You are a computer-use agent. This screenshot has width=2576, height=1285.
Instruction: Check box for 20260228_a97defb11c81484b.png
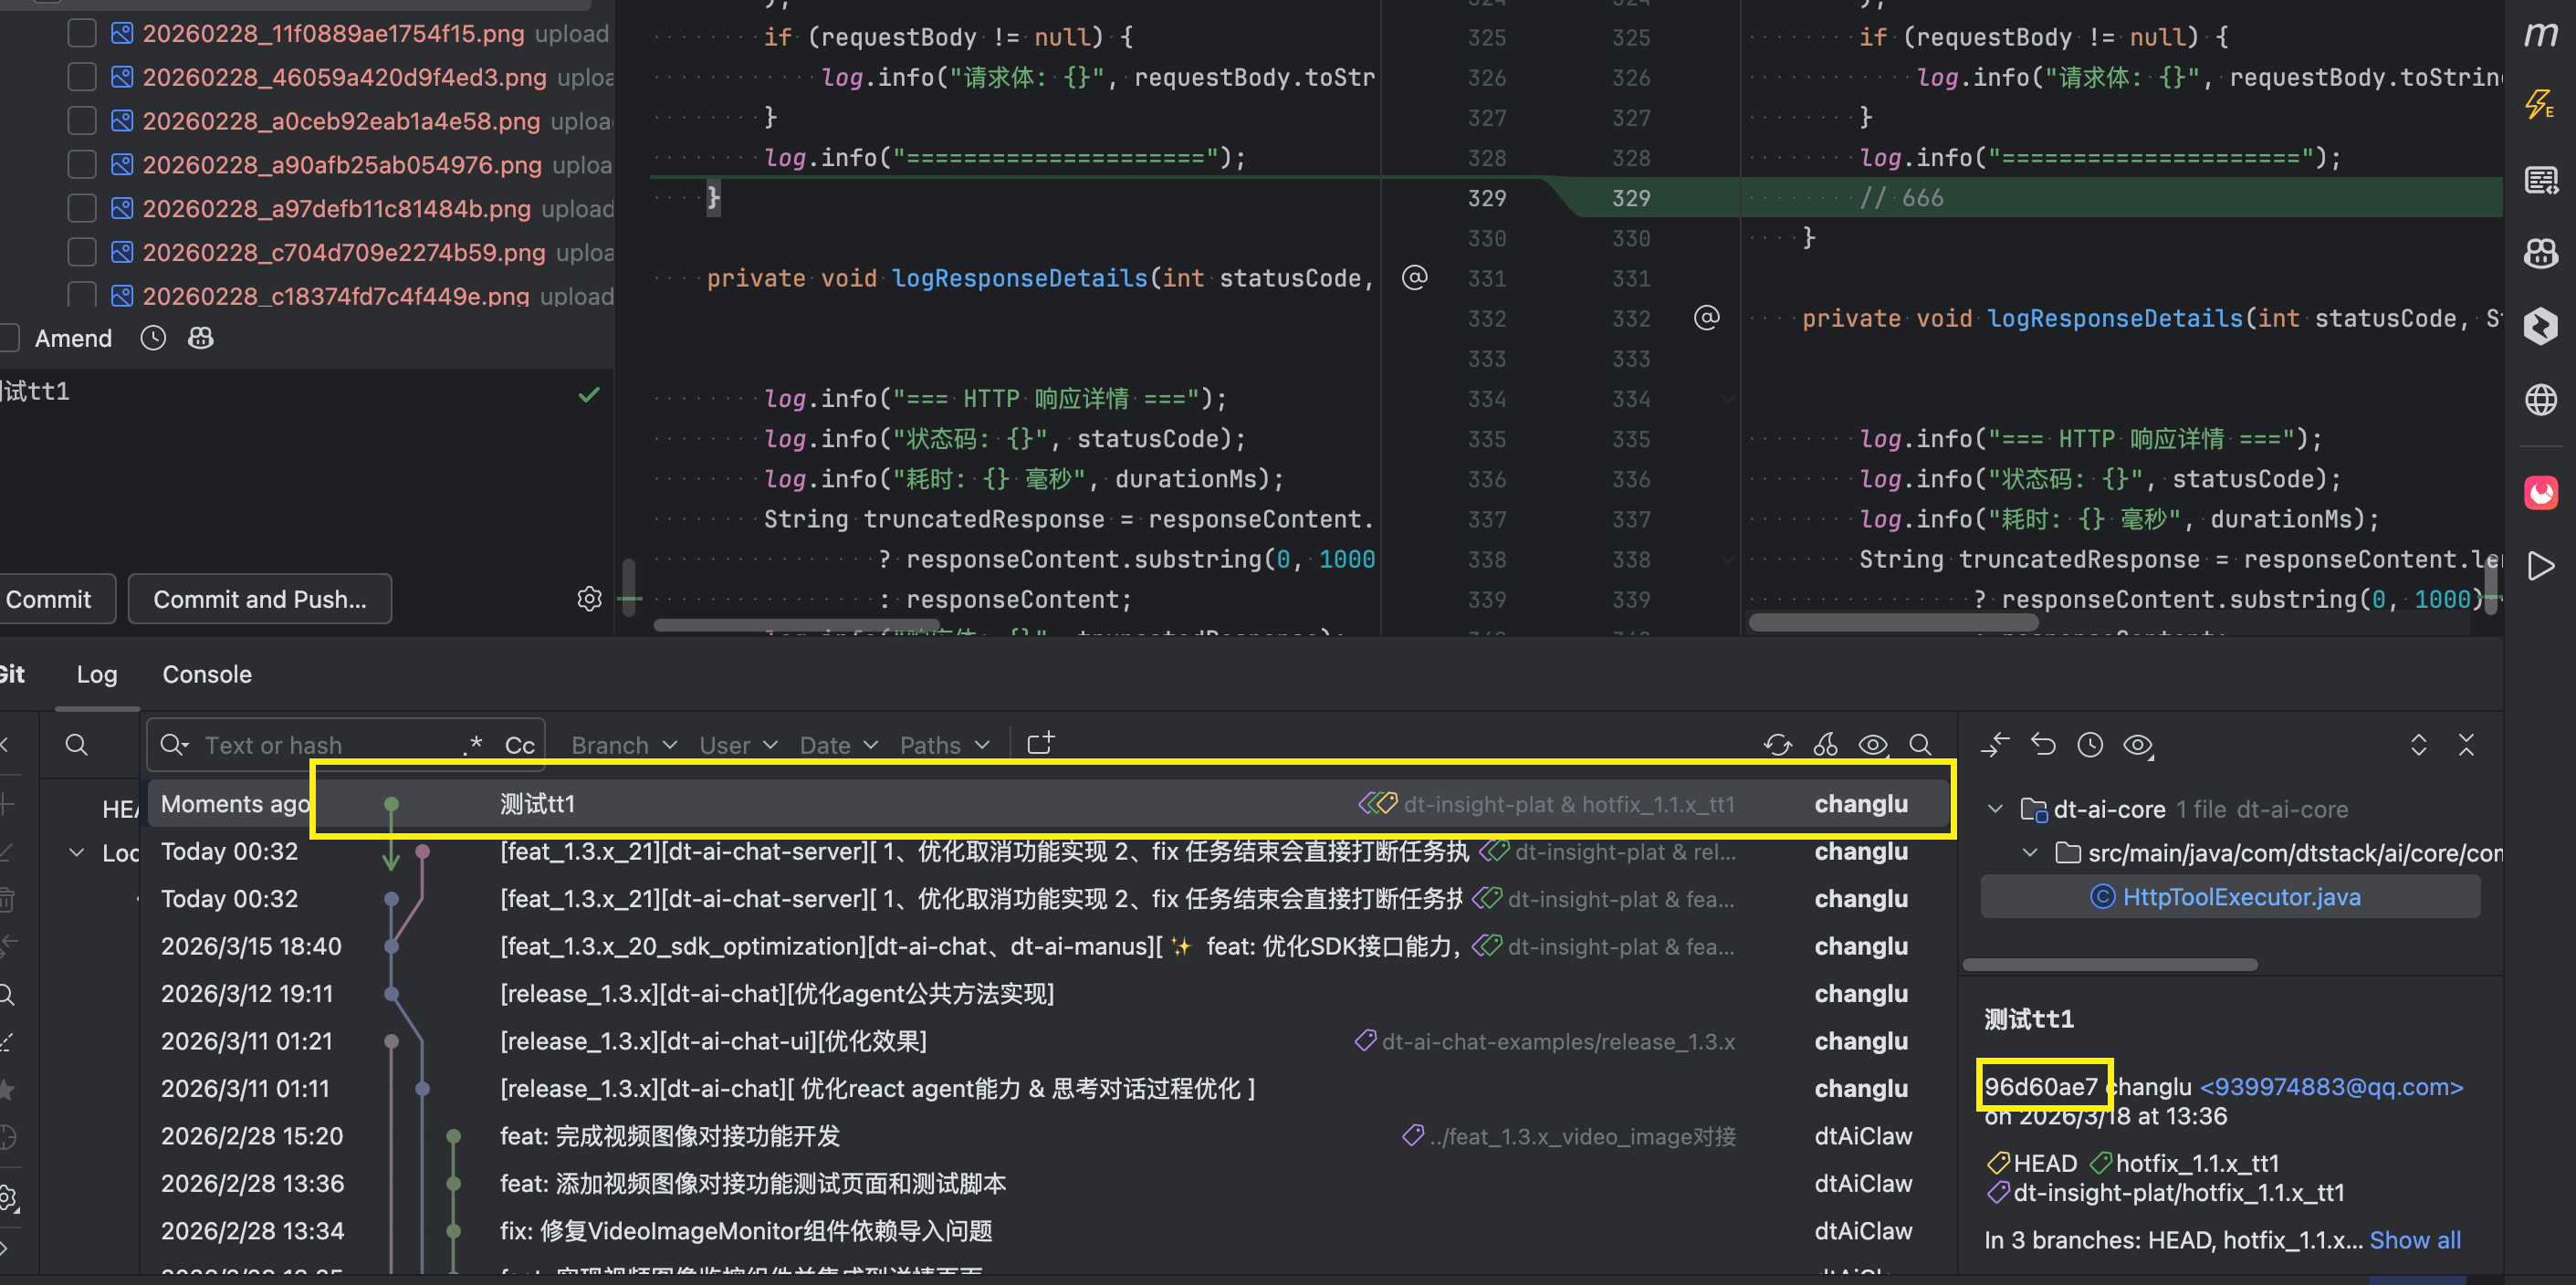coord(82,209)
